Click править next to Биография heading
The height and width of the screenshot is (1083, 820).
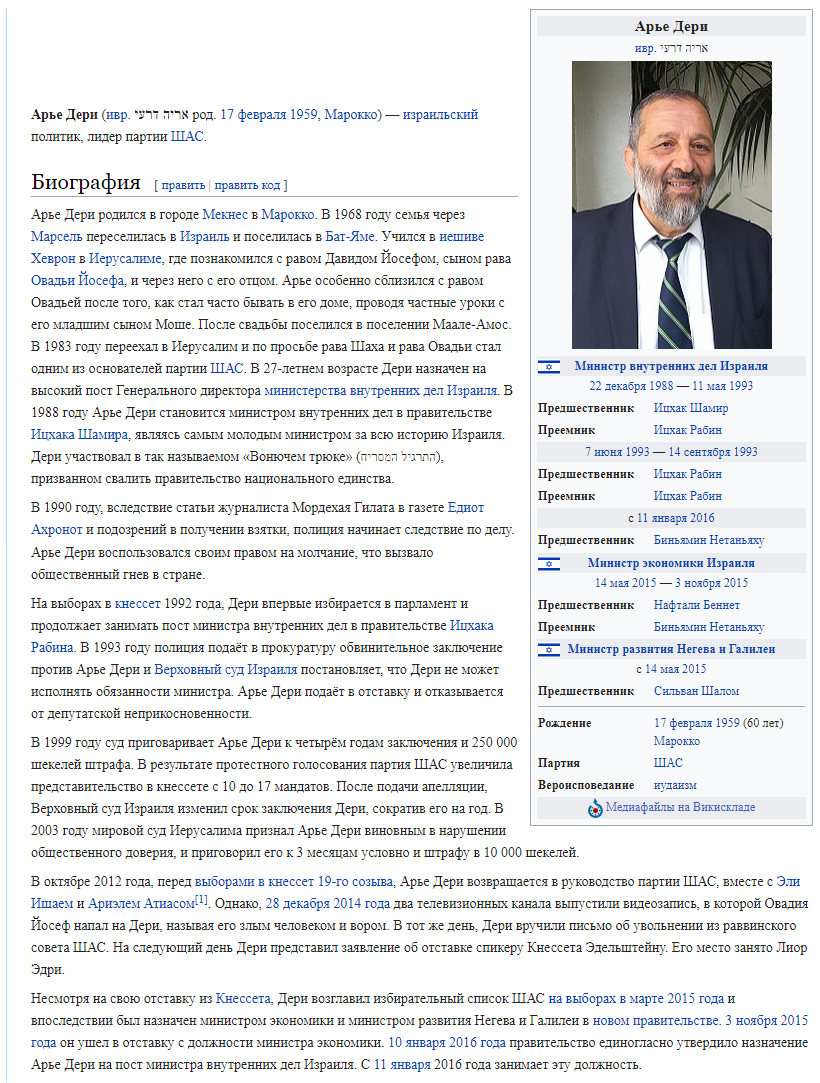[183, 185]
